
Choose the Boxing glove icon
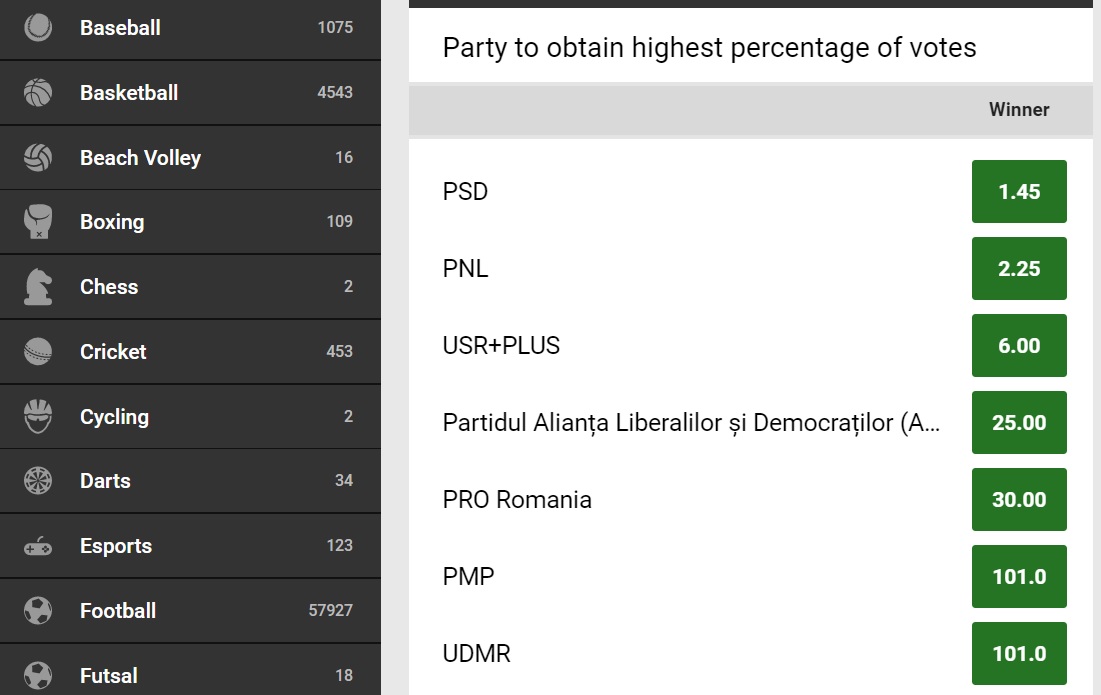tap(38, 222)
